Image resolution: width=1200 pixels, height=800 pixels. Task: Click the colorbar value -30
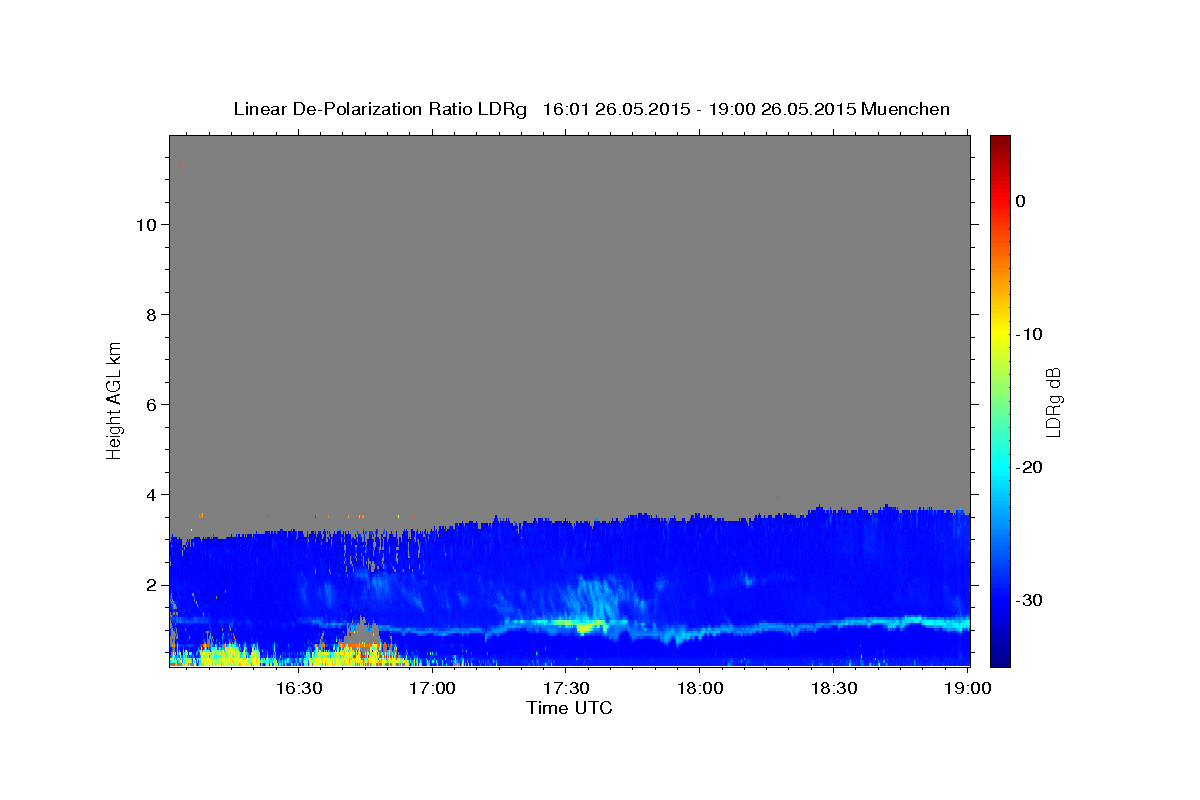pyautogui.click(x=1029, y=600)
